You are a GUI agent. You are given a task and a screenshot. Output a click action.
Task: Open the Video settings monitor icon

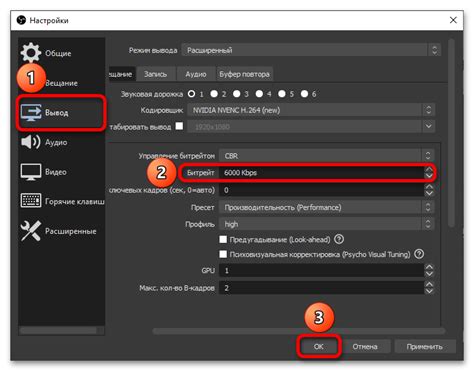pos(31,172)
